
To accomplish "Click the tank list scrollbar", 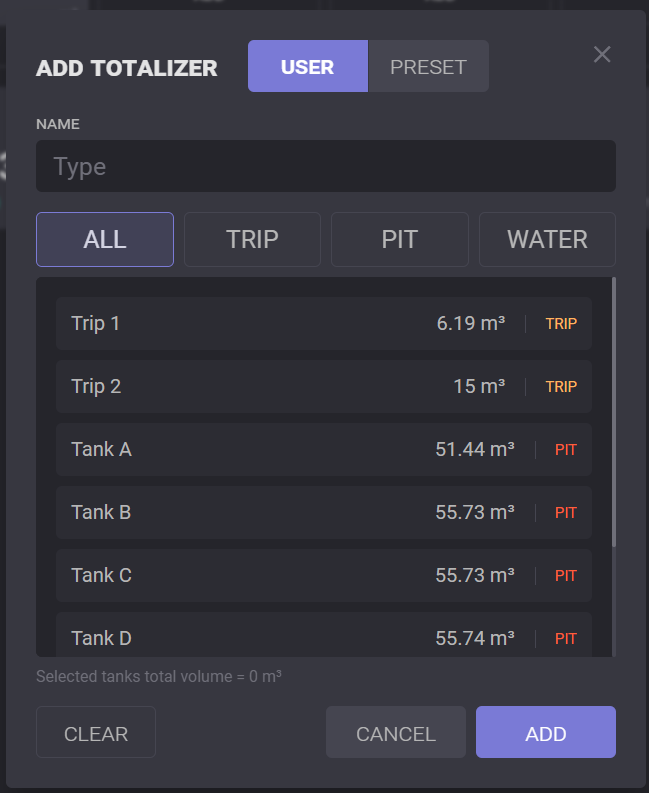I will click(613, 412).
